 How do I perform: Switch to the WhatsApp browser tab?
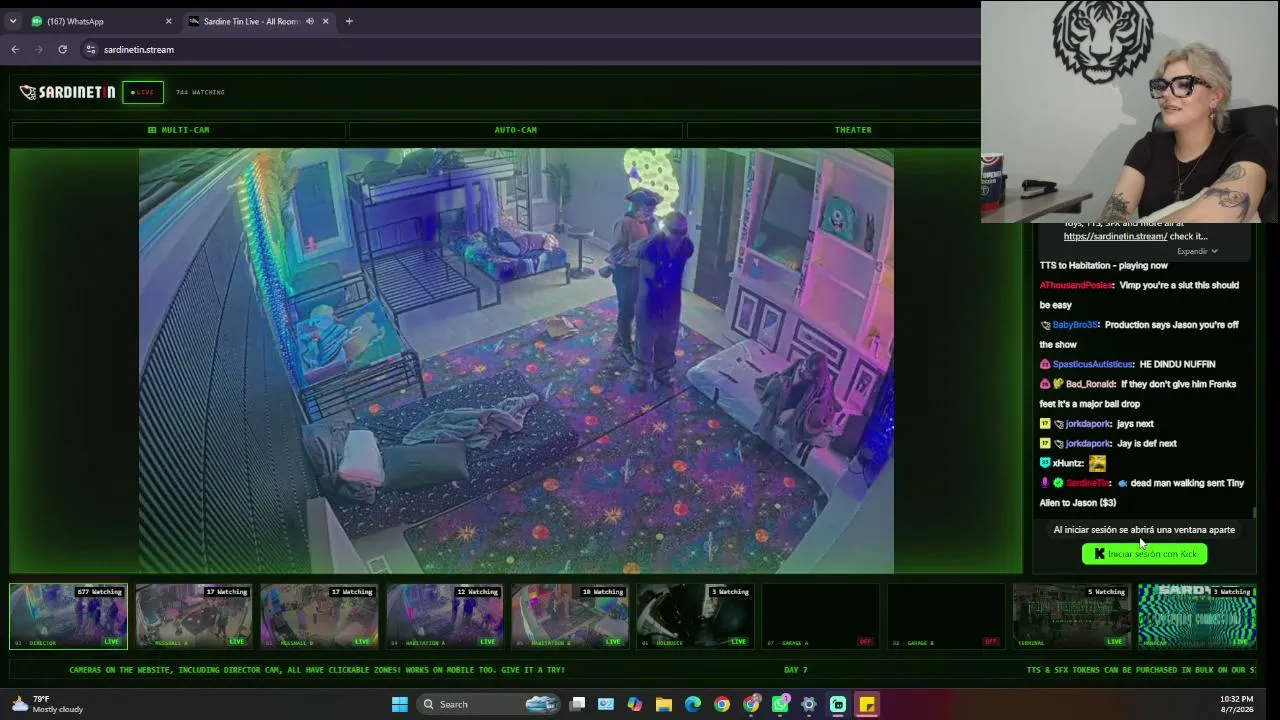pos(100,21)
